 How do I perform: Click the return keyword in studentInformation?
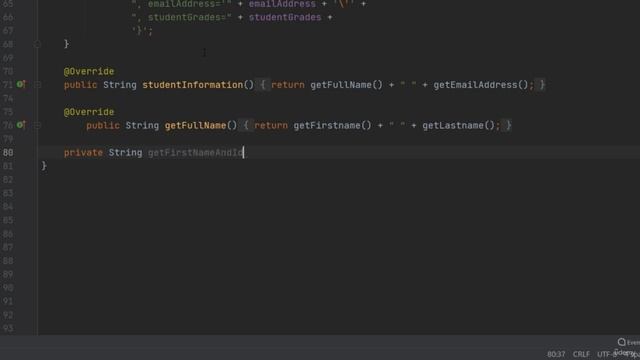(x=288, y=85)
